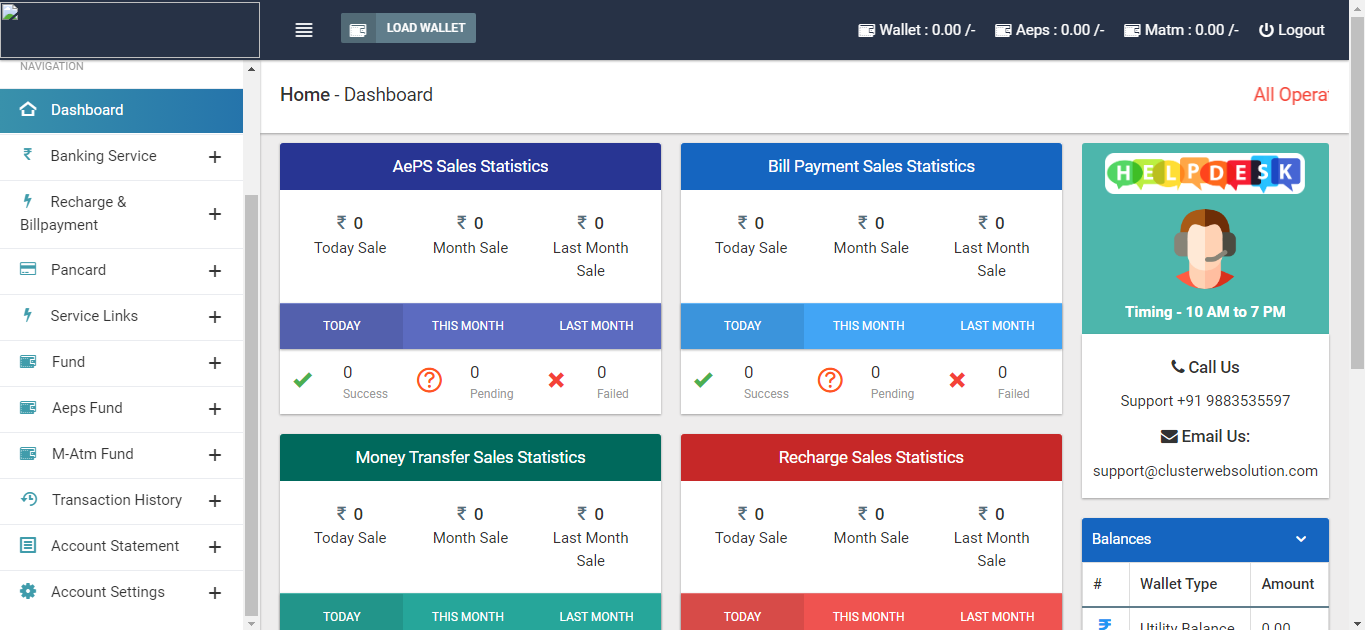Select Last Month tab in Bill Payment
Image resolution: width=1365 pixels, height=630 pixels.
(997, 326)
